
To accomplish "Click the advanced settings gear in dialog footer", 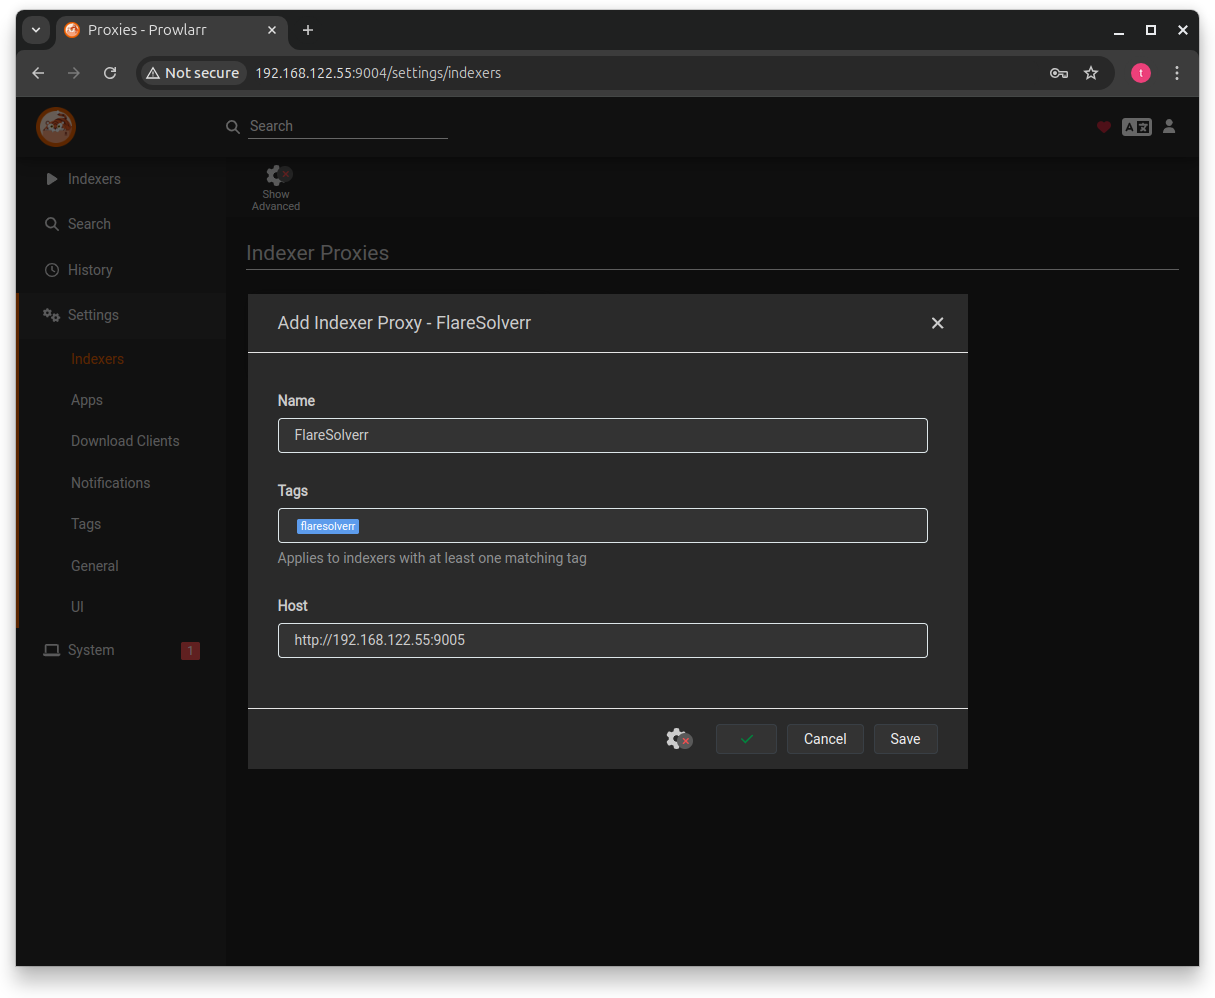I will point(678,738).
